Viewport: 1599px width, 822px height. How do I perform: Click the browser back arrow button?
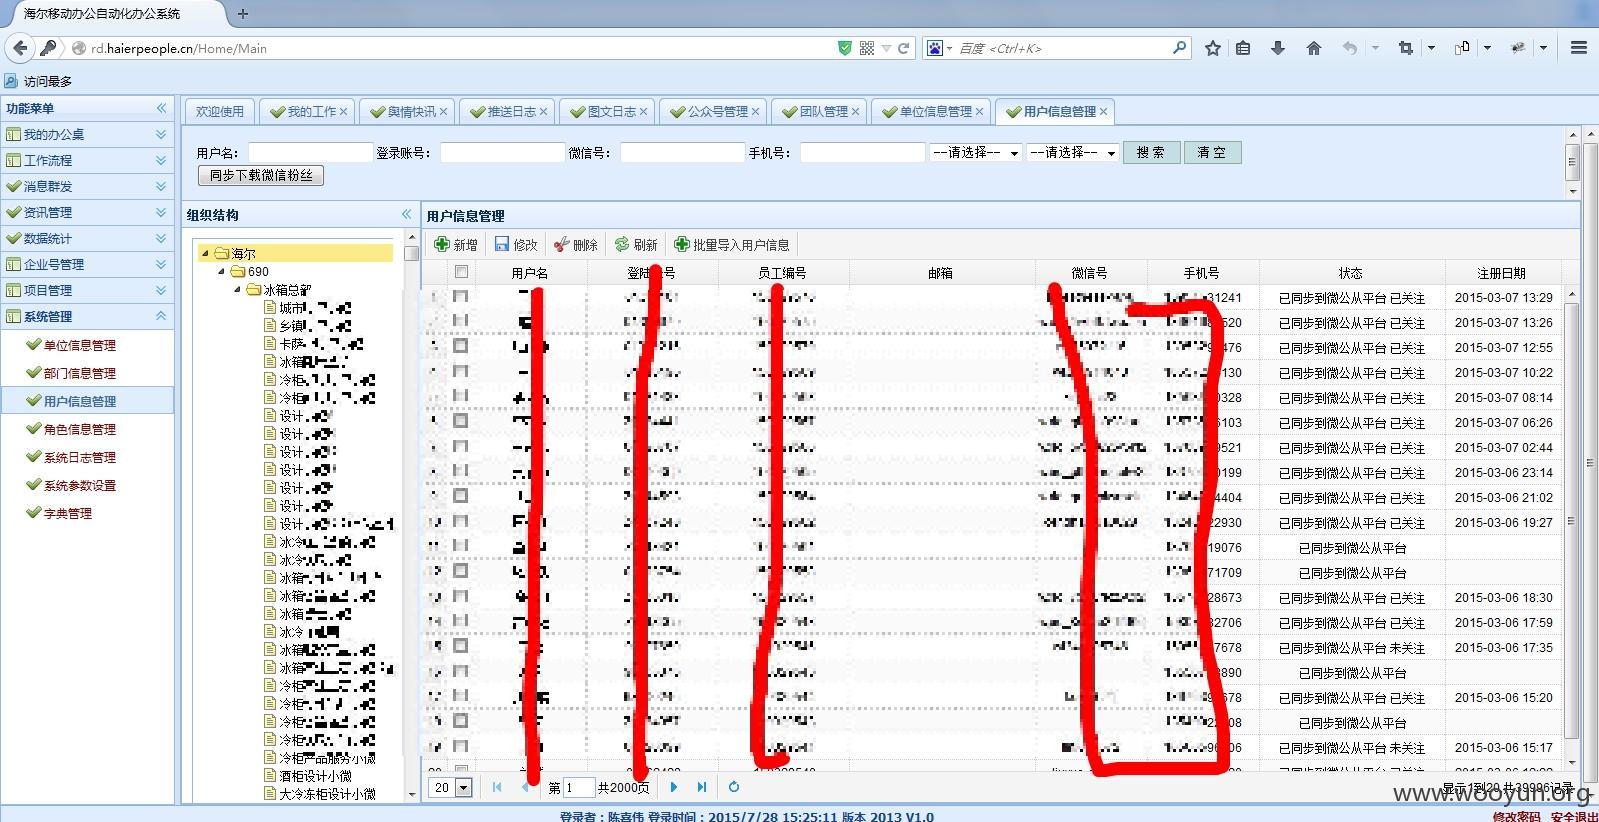(20, 48)
